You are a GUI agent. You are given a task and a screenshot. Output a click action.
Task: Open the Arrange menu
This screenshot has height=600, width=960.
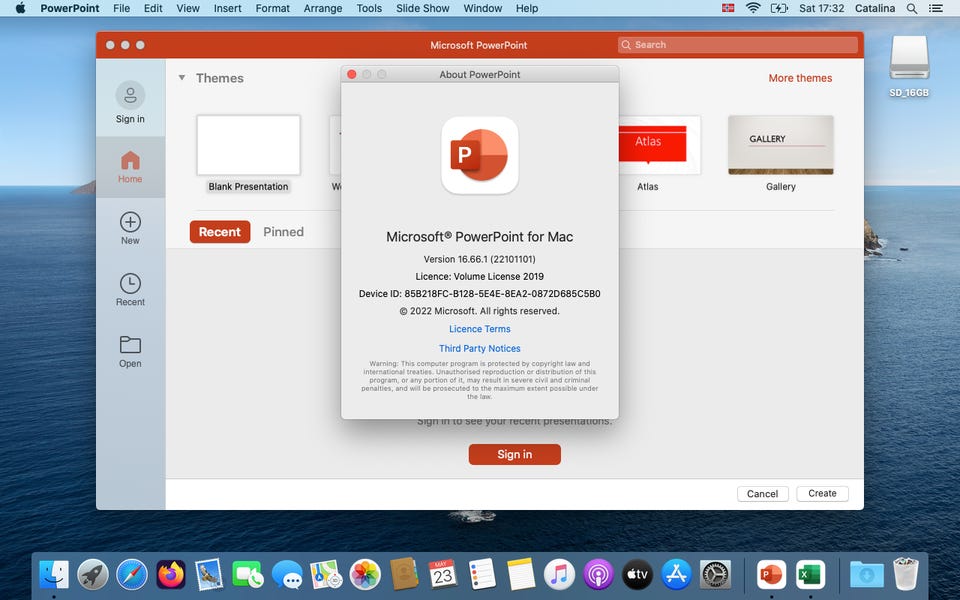point(323,8)
